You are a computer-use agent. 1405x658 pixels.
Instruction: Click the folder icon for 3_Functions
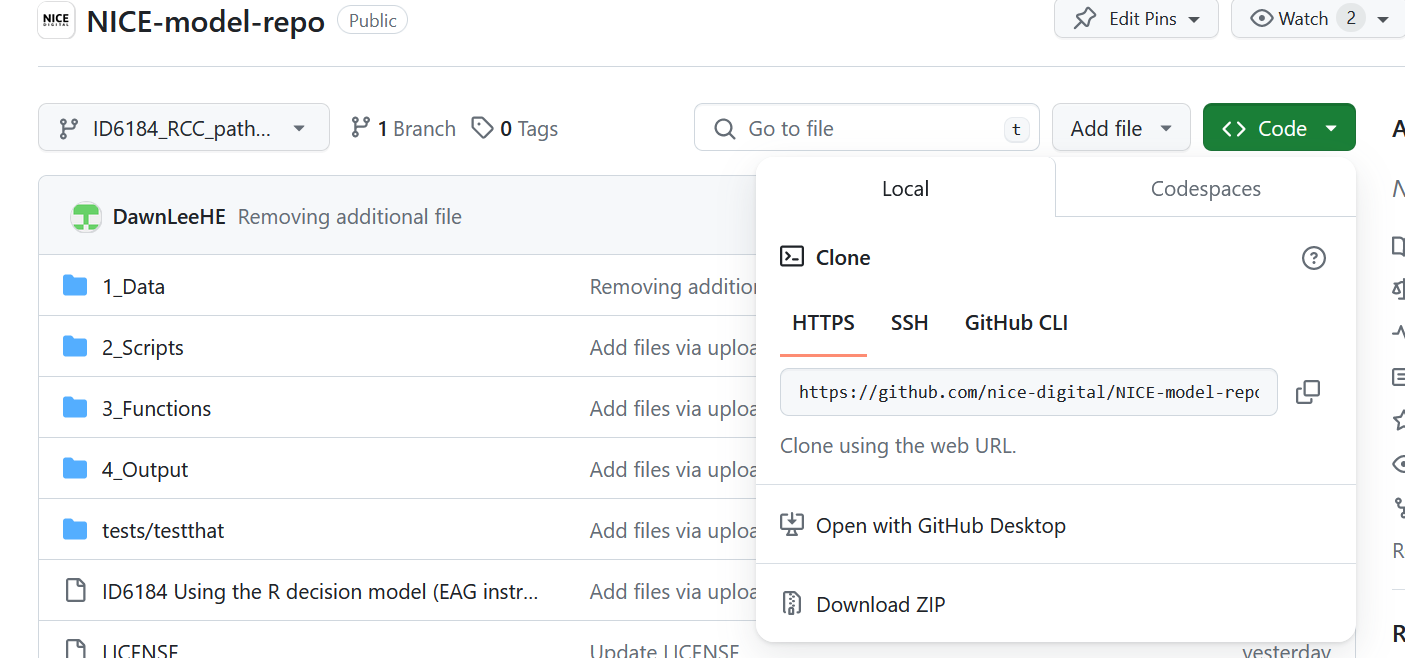[x=75, y=408]
